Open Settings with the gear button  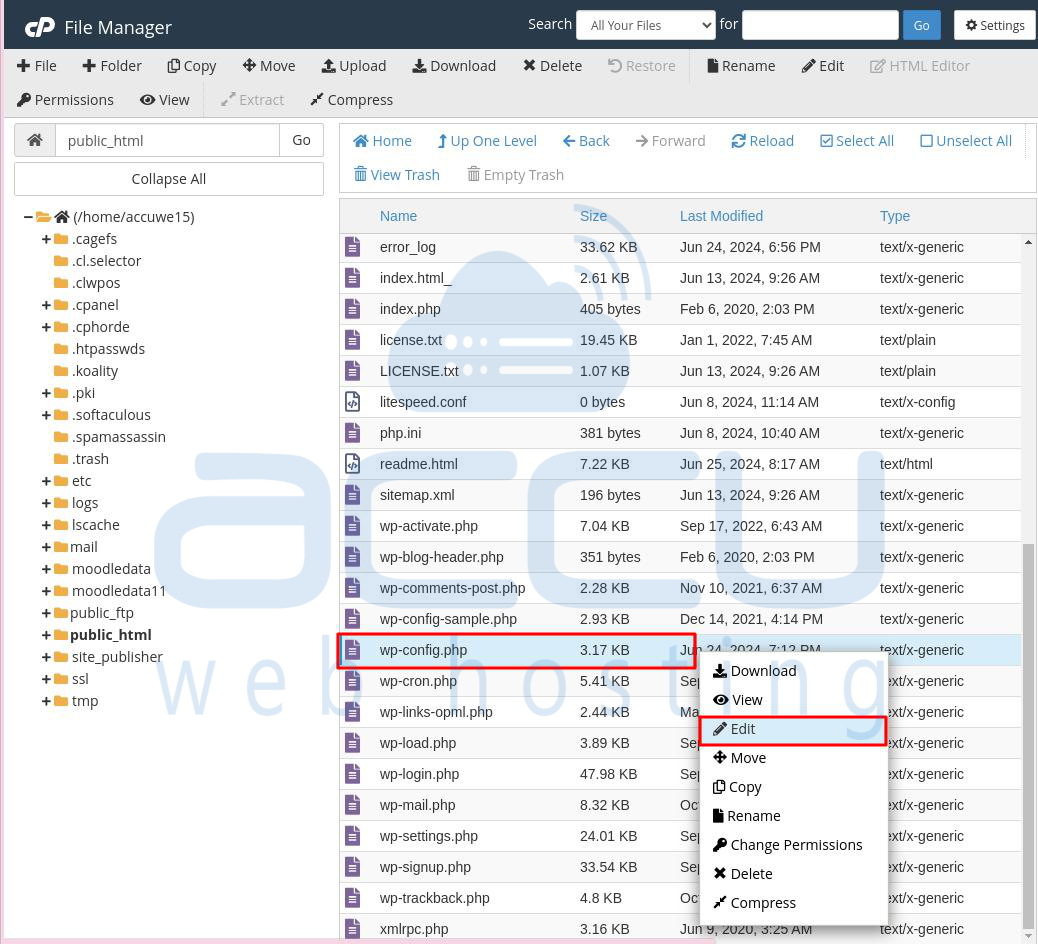995,25
